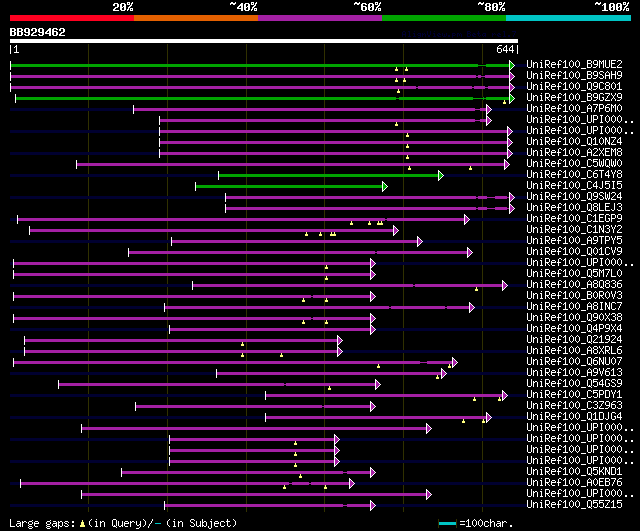
Task: Click the purple alignment bar for Q21924
Action: (181, 340)
